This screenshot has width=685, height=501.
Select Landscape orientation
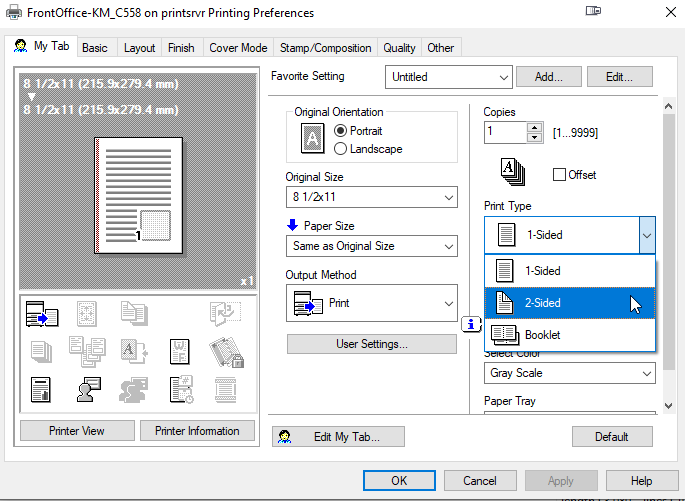pos(341,149)
